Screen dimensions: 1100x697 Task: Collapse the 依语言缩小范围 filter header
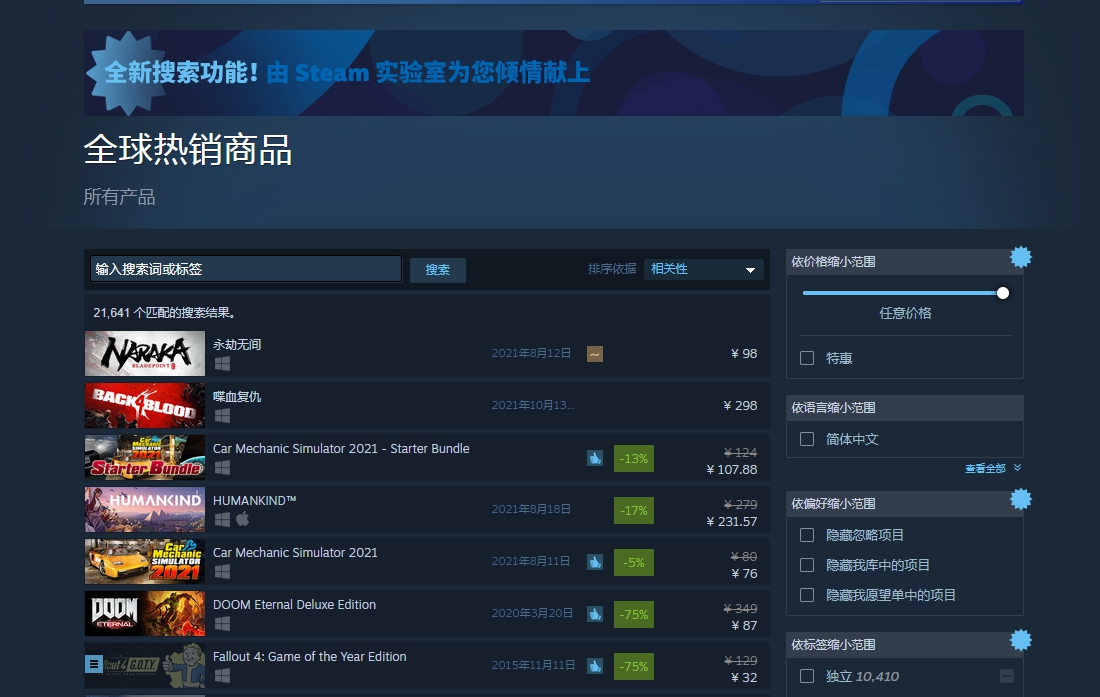(x=904, y=408)
